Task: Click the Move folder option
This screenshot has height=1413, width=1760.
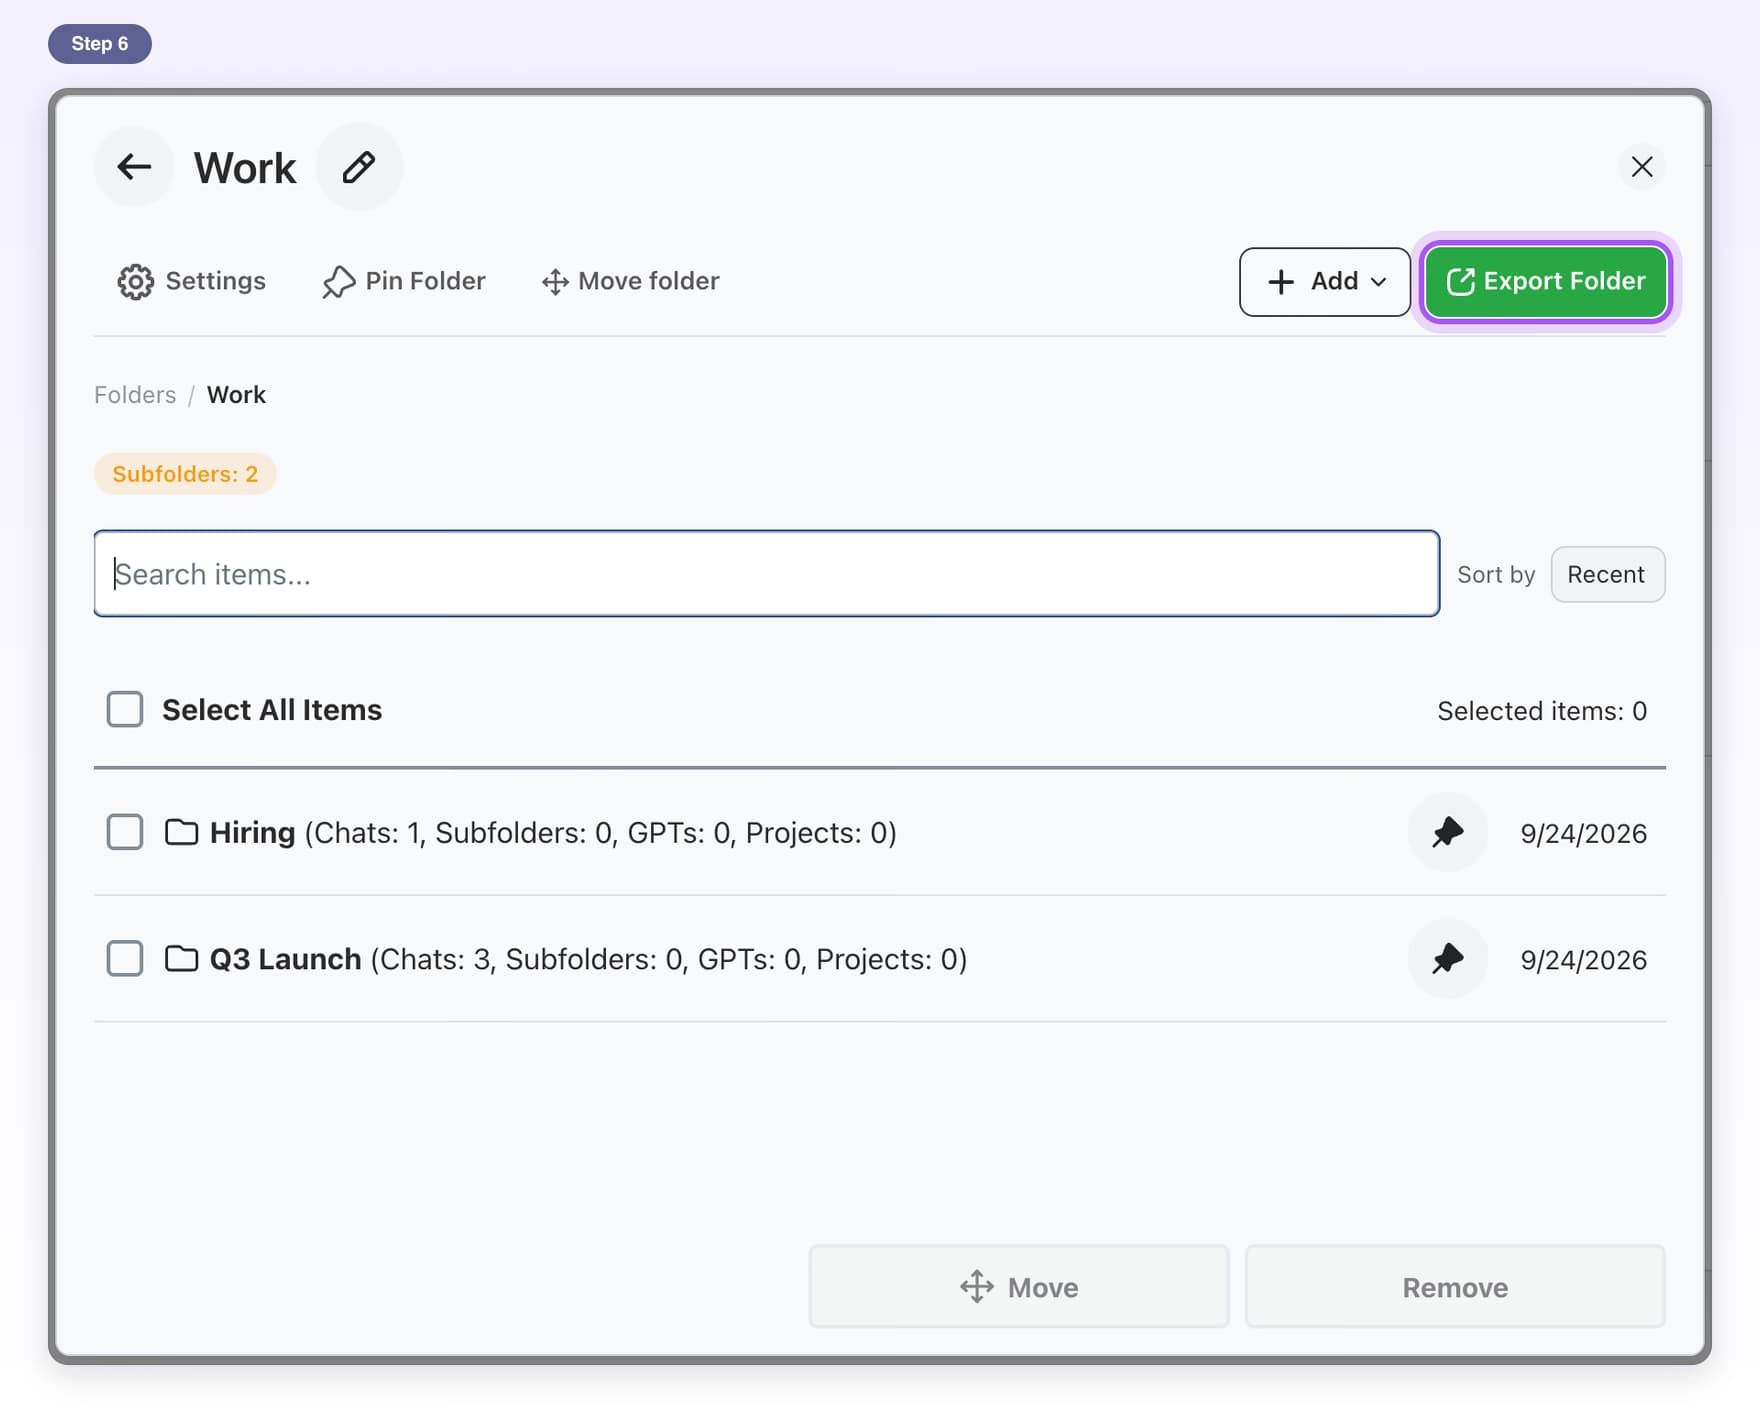Action: pyautogui.click(x=630, y=281)
